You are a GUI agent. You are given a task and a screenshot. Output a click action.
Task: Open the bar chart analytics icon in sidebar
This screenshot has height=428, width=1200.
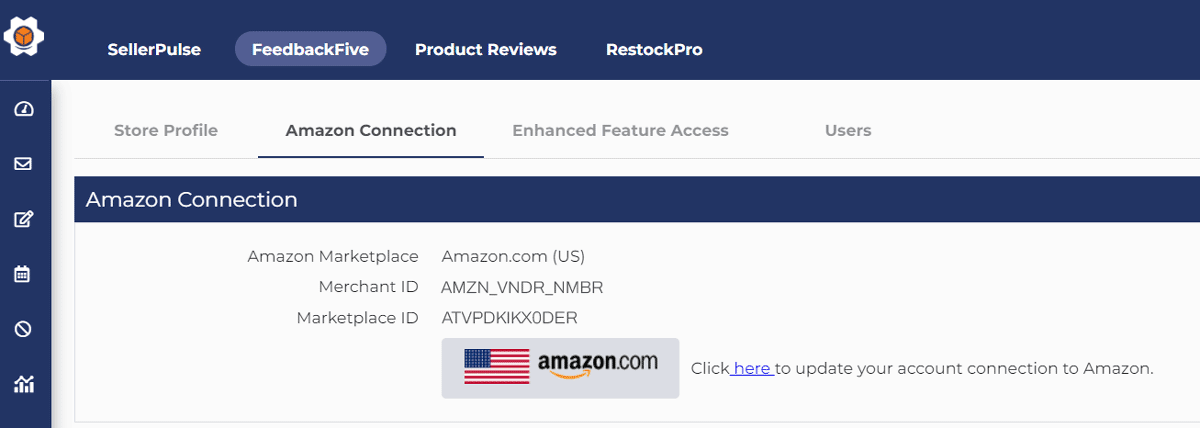[x=24, y=384]
